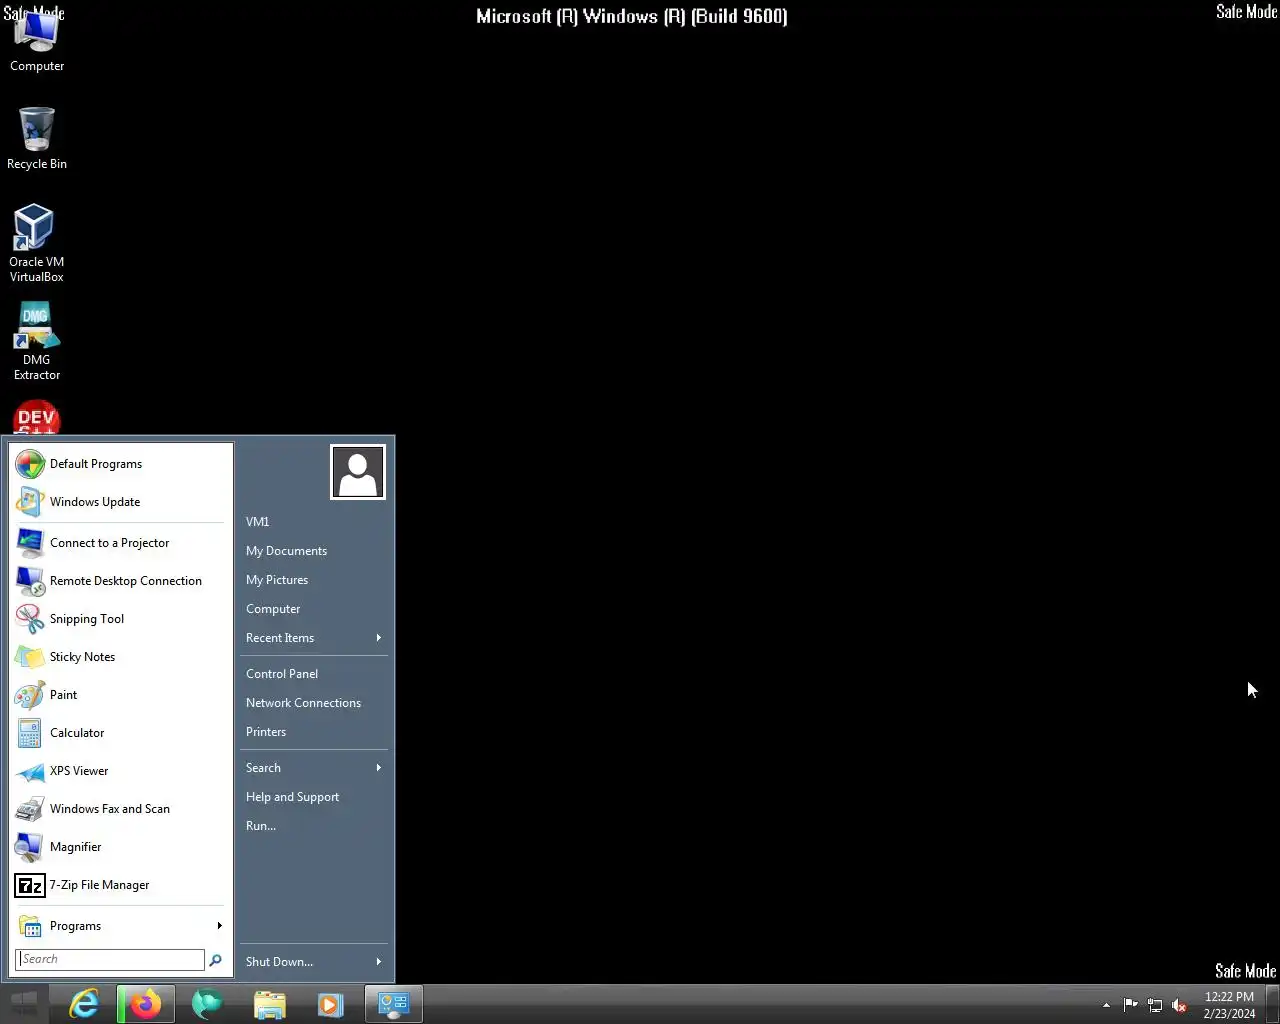Screen dimensions: 1280x1024
Task: Expand the Programs submenu
Action: pyautogui.click(x=120, y=926)
